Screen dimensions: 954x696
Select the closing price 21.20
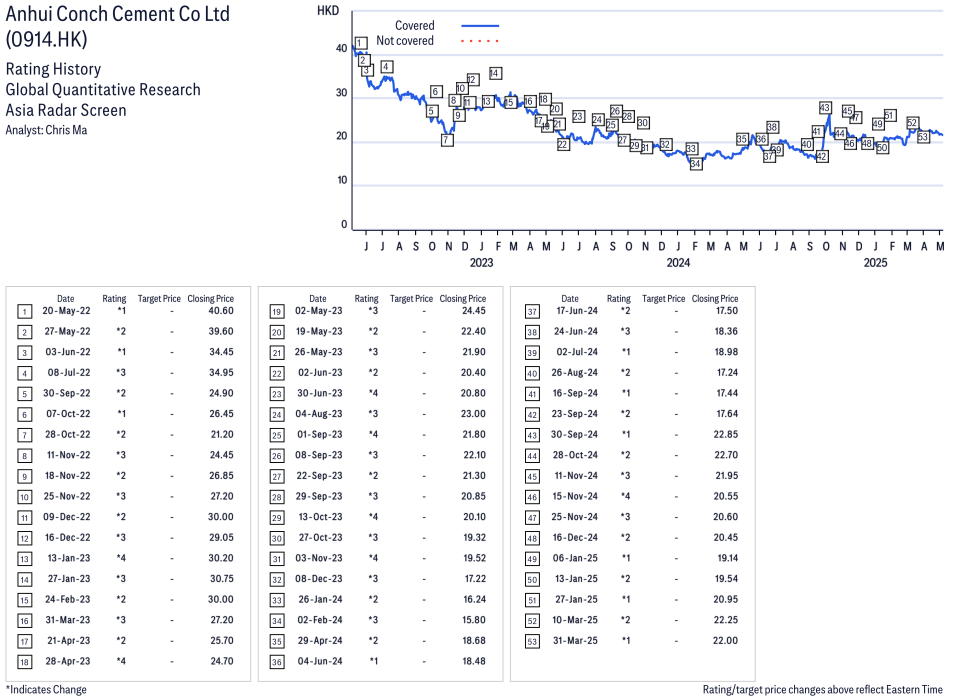(x=222, y=434)
